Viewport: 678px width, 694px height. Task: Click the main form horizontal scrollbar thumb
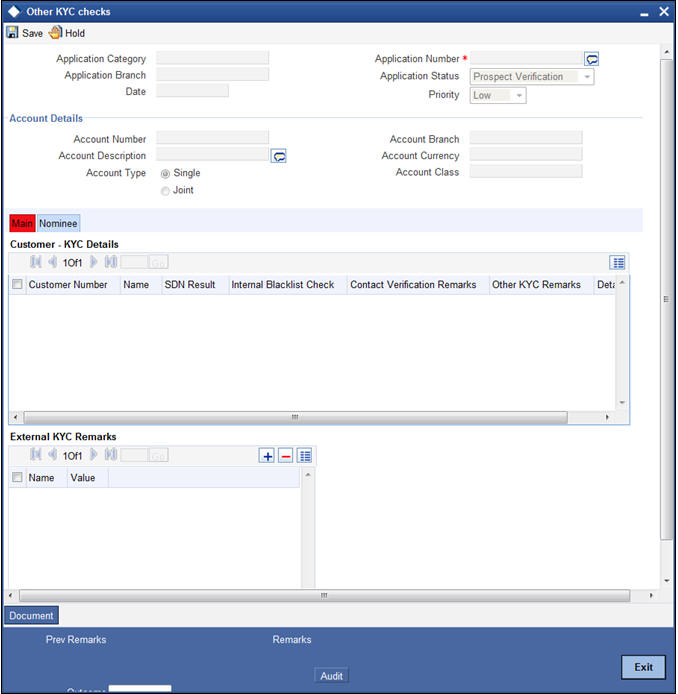point(324,595)
